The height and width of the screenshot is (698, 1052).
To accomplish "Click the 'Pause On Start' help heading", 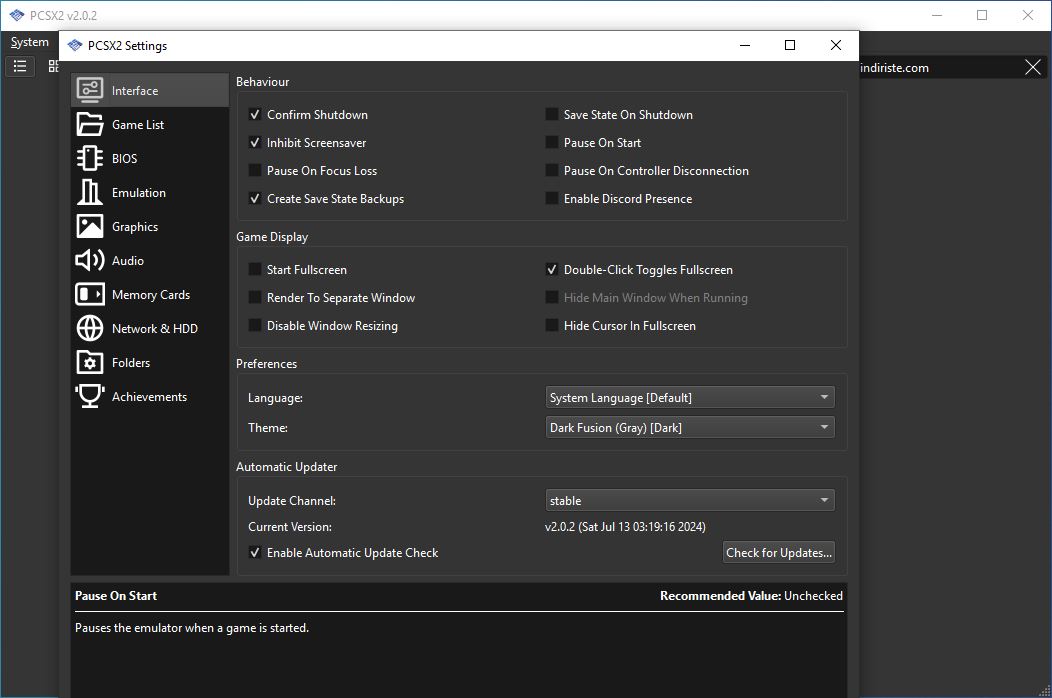I will tap(116, 595).
